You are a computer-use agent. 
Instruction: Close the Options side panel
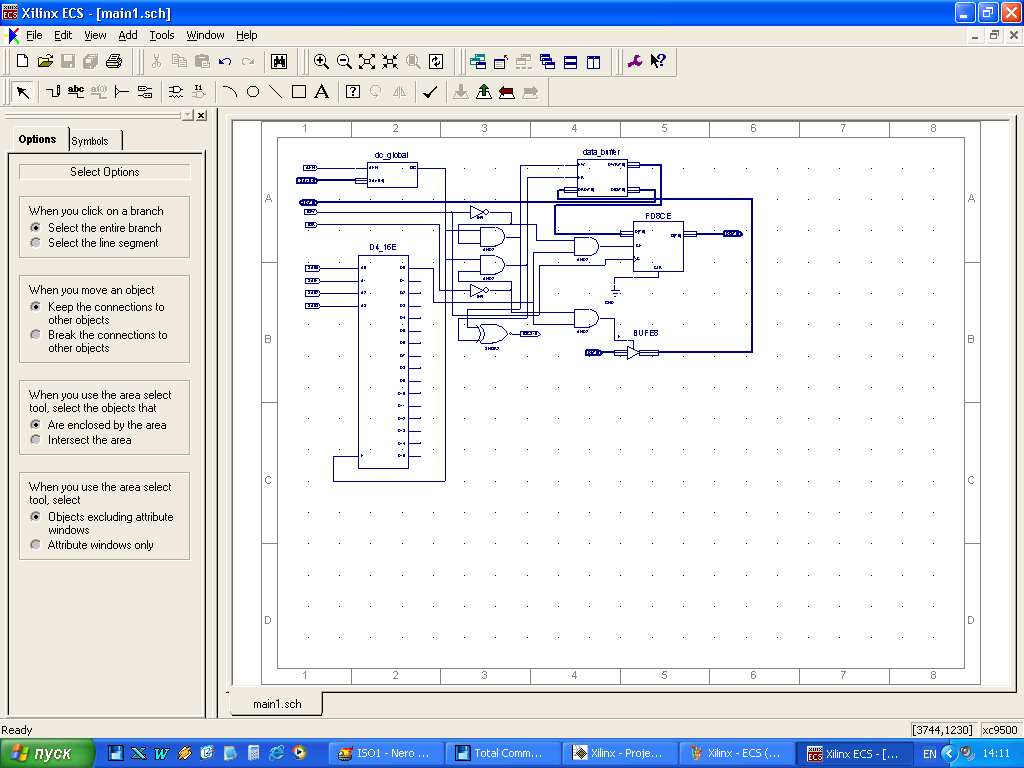(x=201, y=116)
